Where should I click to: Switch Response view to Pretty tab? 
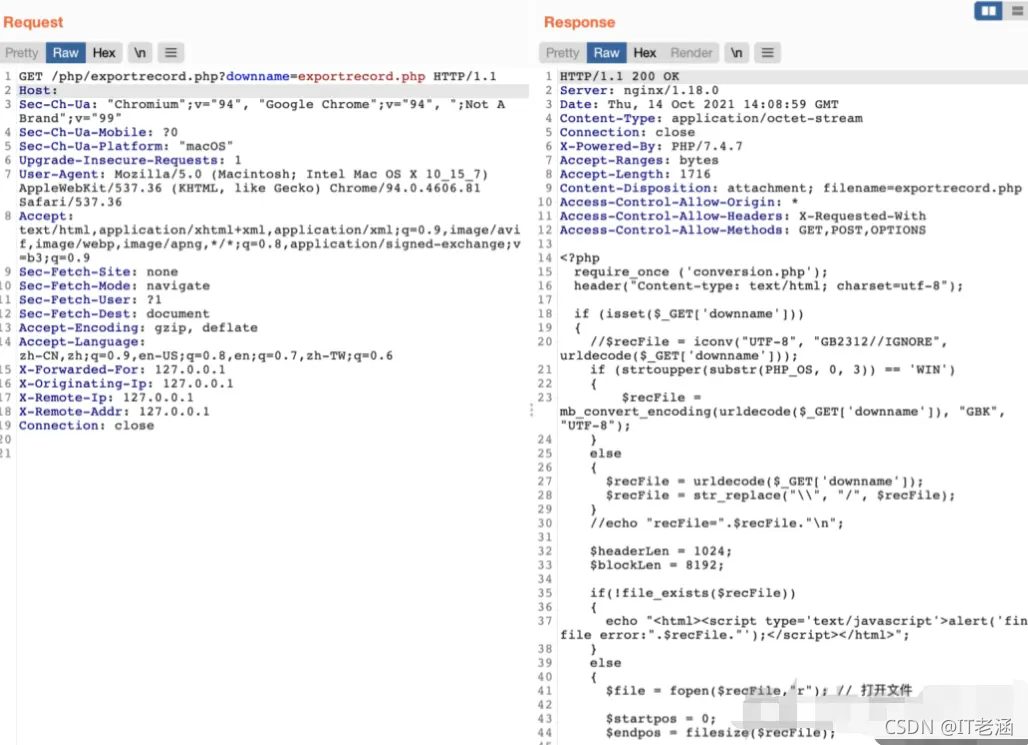click(x=563, y=52)
